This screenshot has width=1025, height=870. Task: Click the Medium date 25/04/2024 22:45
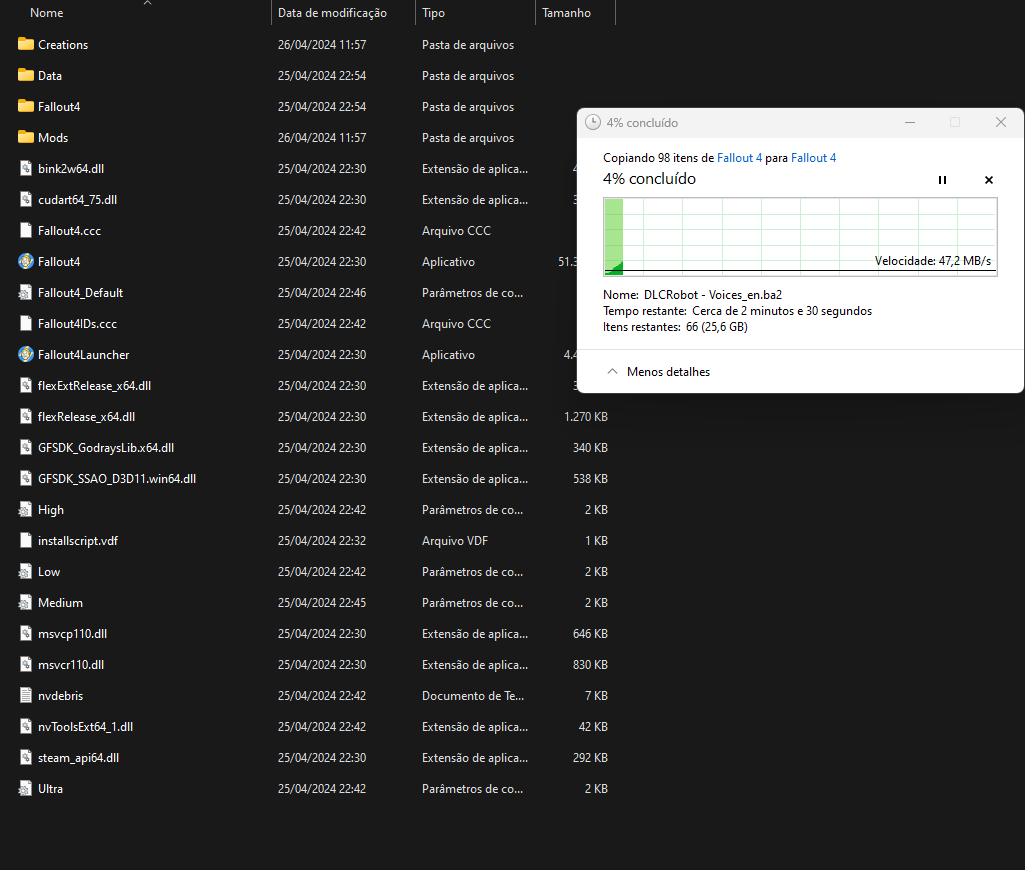click(322, 603)
